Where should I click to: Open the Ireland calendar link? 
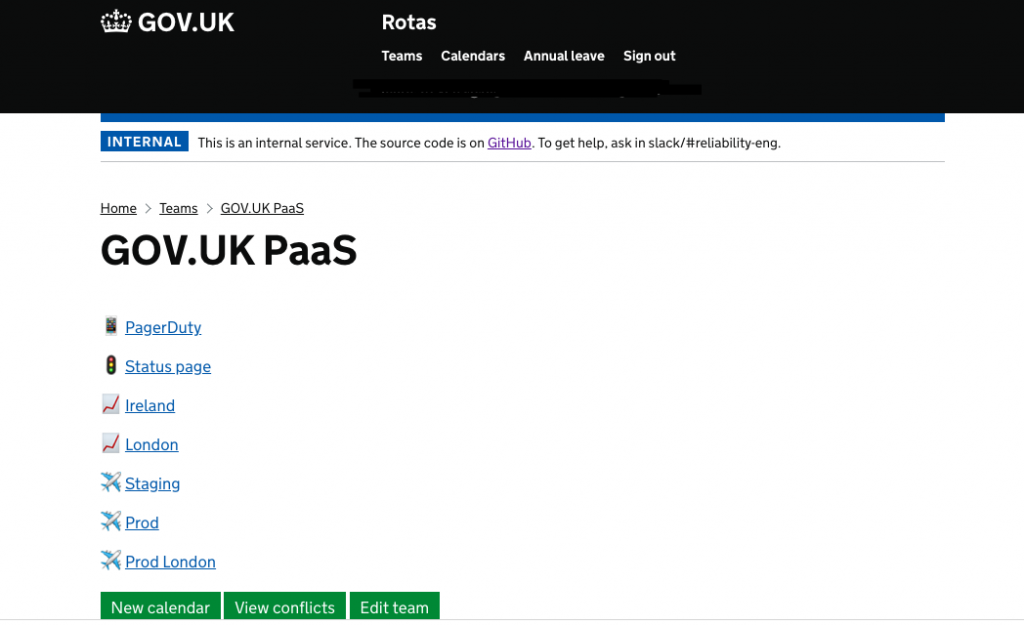(150, 405)
